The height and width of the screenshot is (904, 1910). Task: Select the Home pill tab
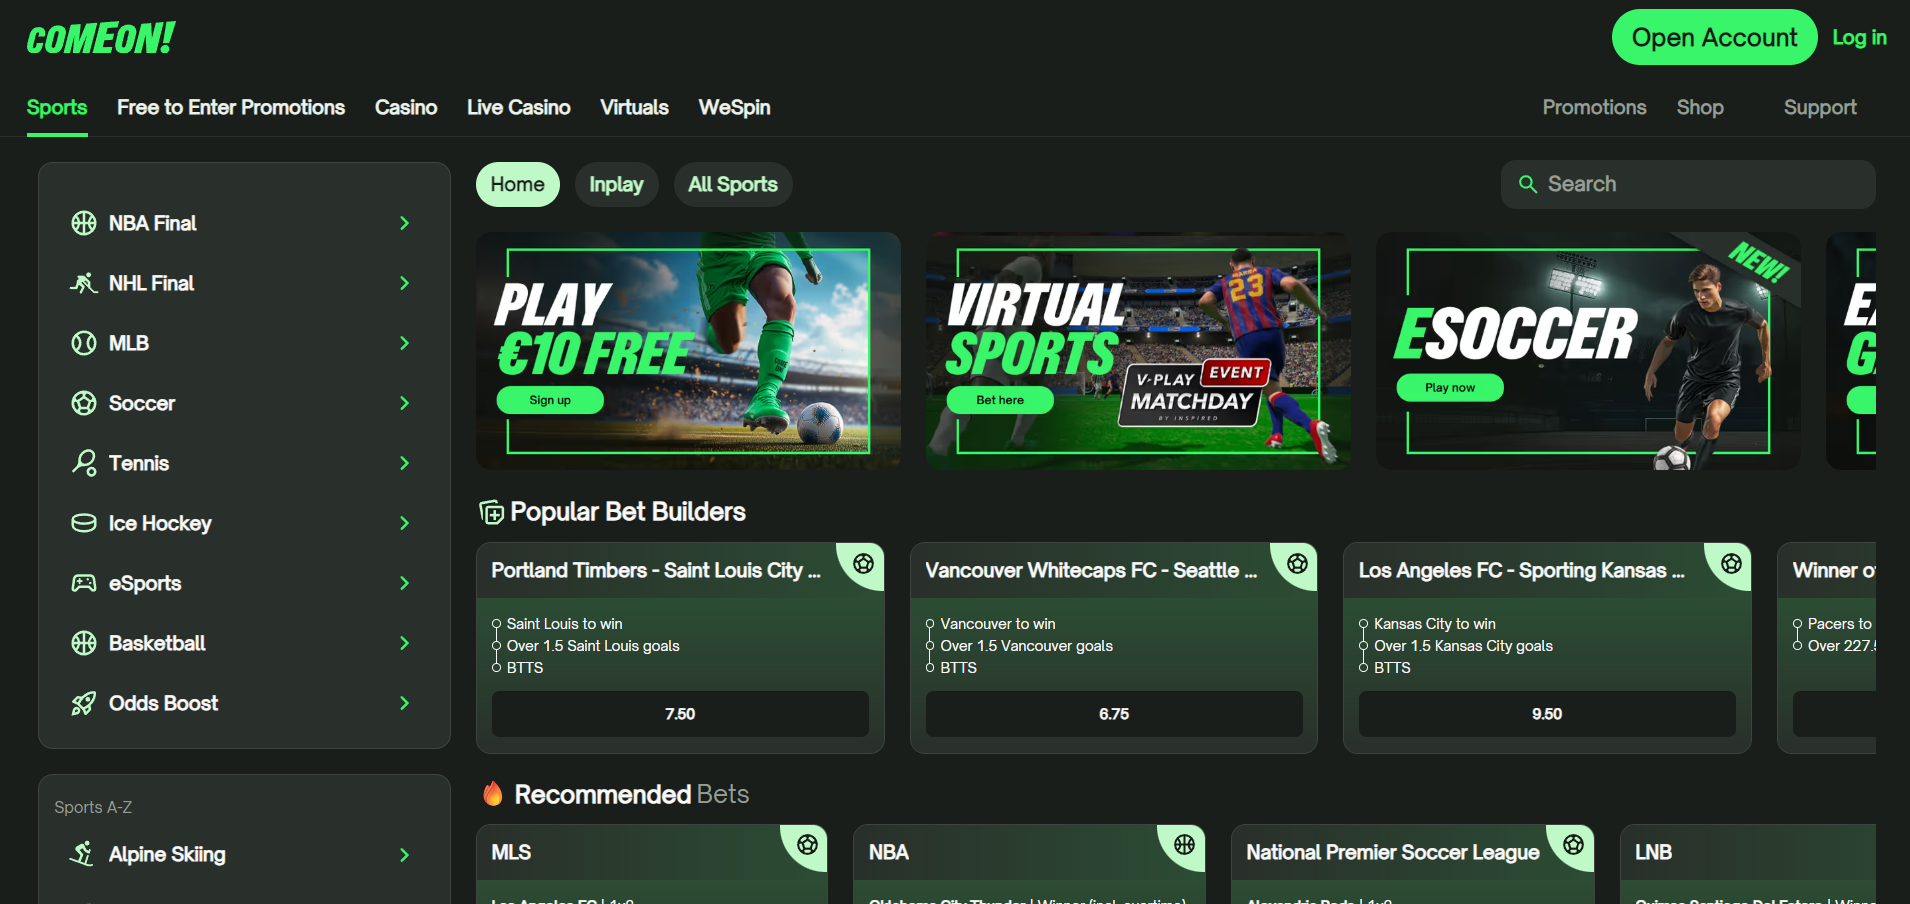pos(518,185)
